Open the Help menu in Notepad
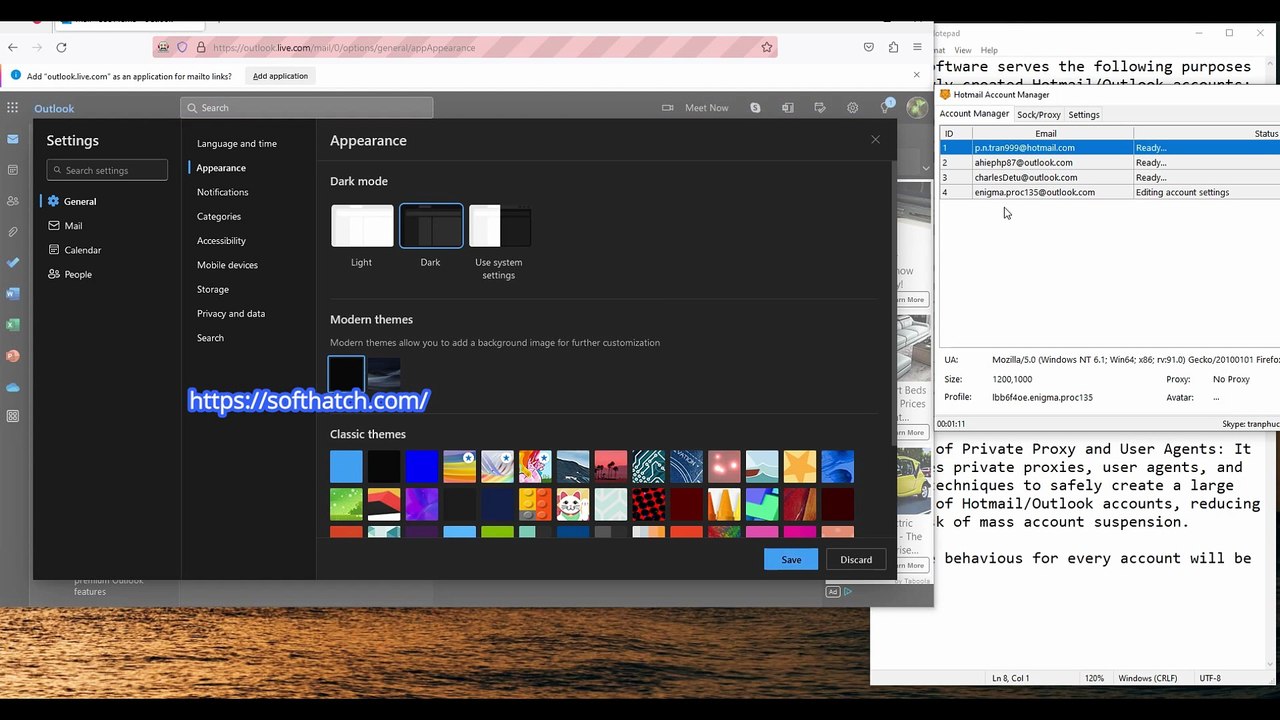 coord(989,50)
